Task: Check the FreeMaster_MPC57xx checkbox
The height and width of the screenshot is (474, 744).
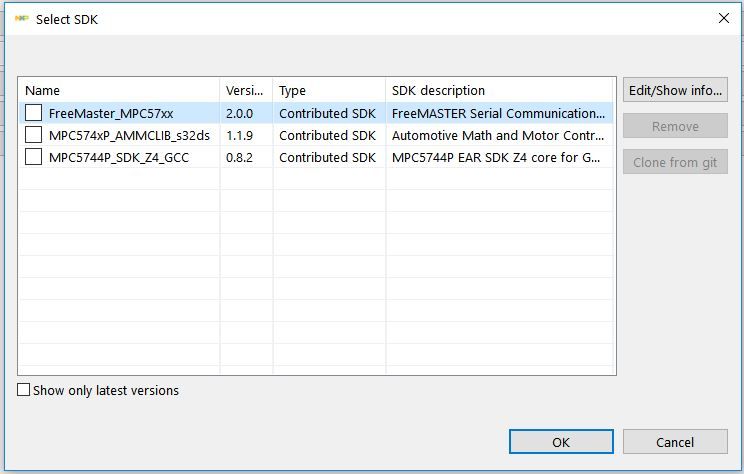Action: tap(34, 113)
